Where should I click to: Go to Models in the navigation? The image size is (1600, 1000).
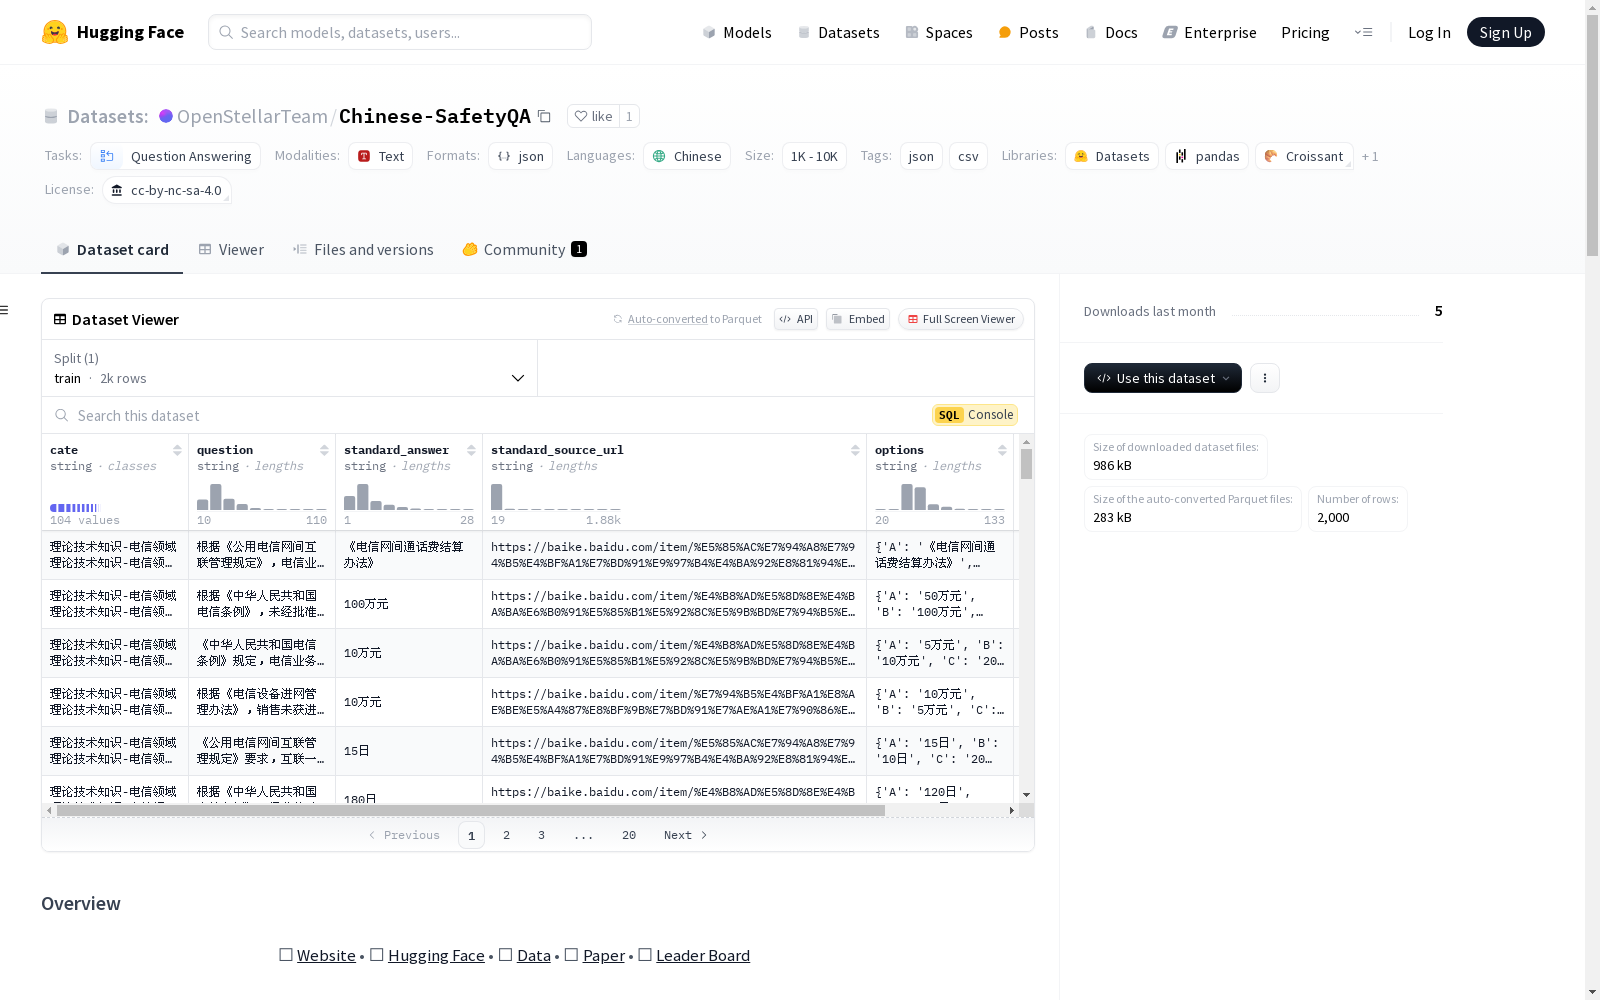pyautogui.click(x=737, y=32)
